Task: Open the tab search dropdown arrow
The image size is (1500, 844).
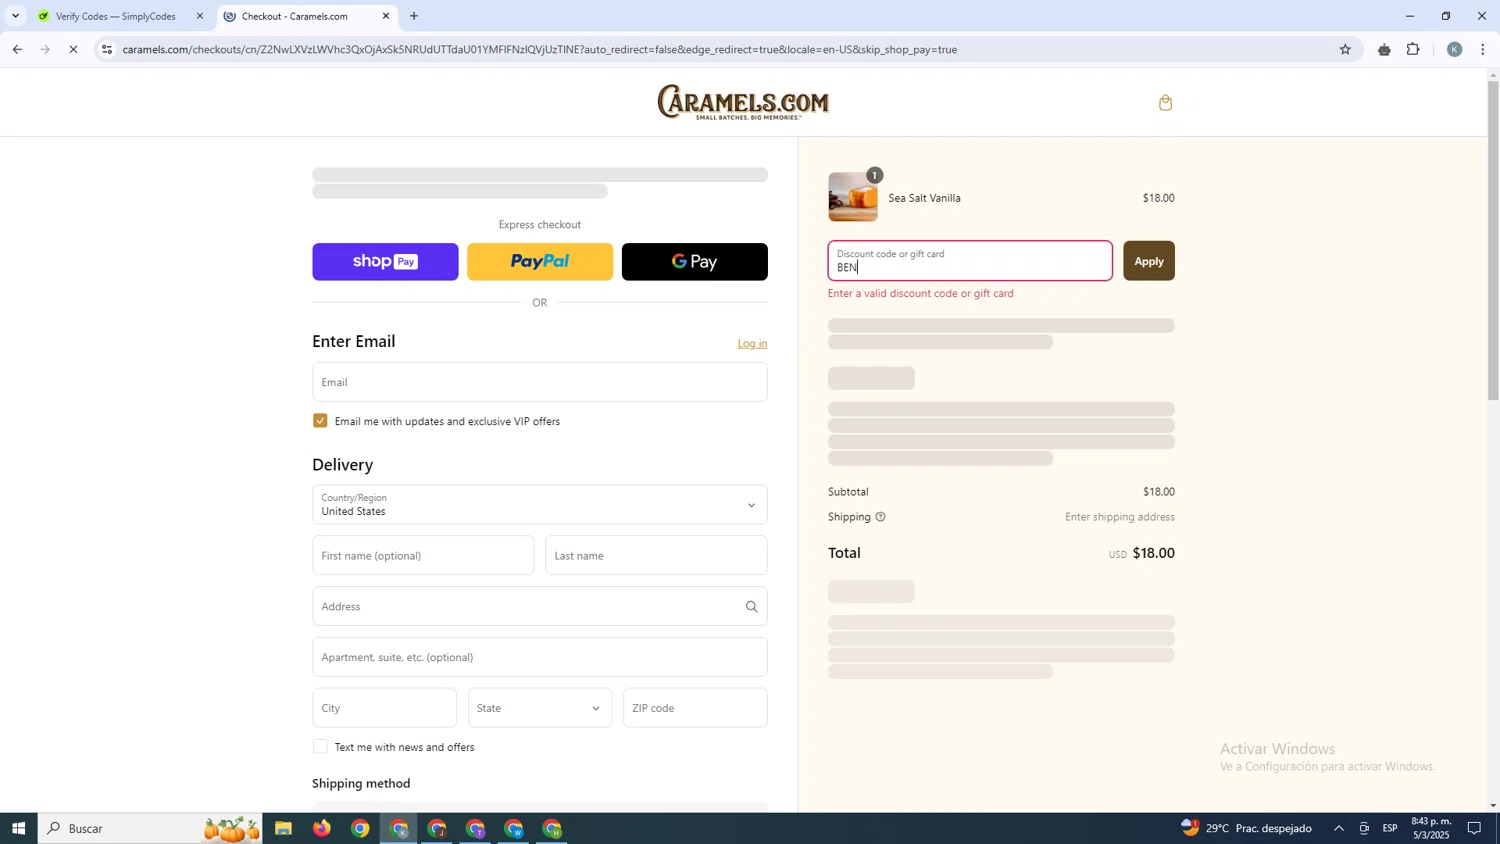Action: pos(15,16)
